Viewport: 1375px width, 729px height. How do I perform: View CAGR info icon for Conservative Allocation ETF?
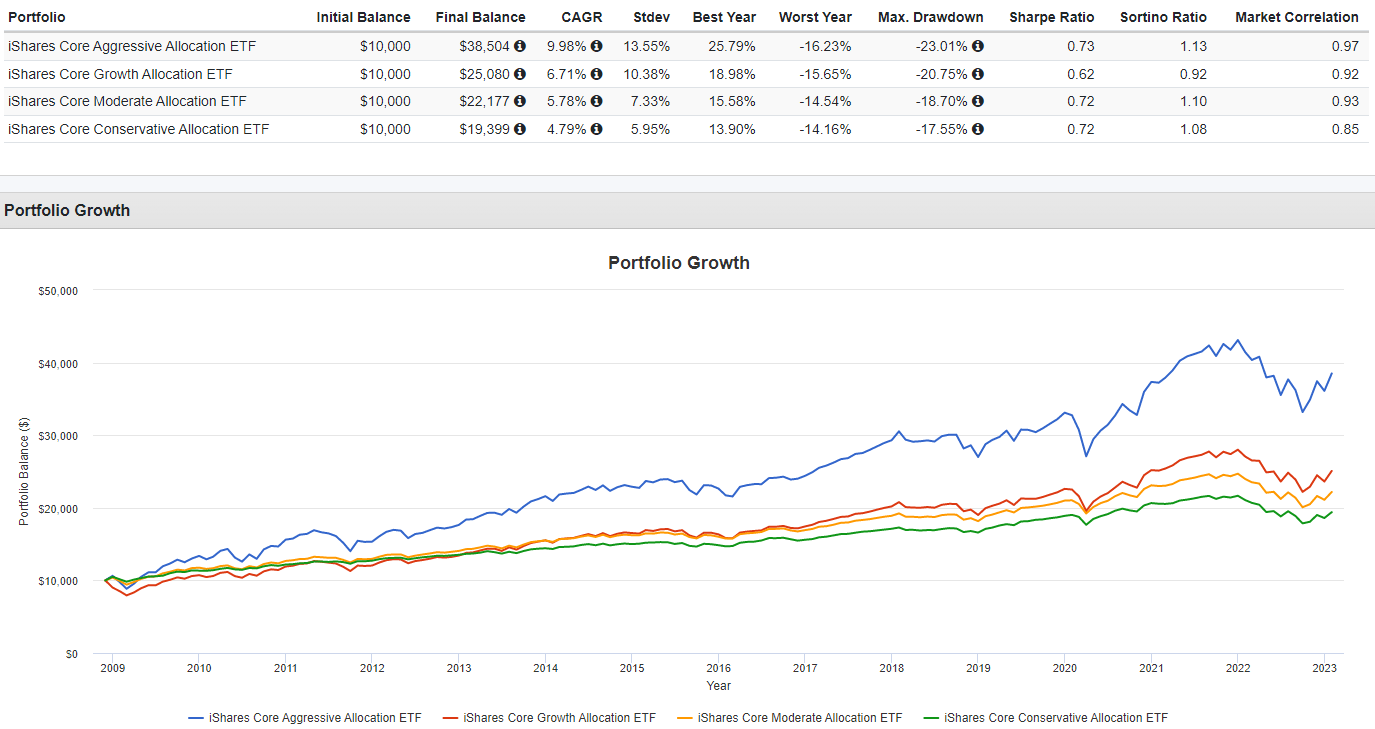(x=597, y=129)
